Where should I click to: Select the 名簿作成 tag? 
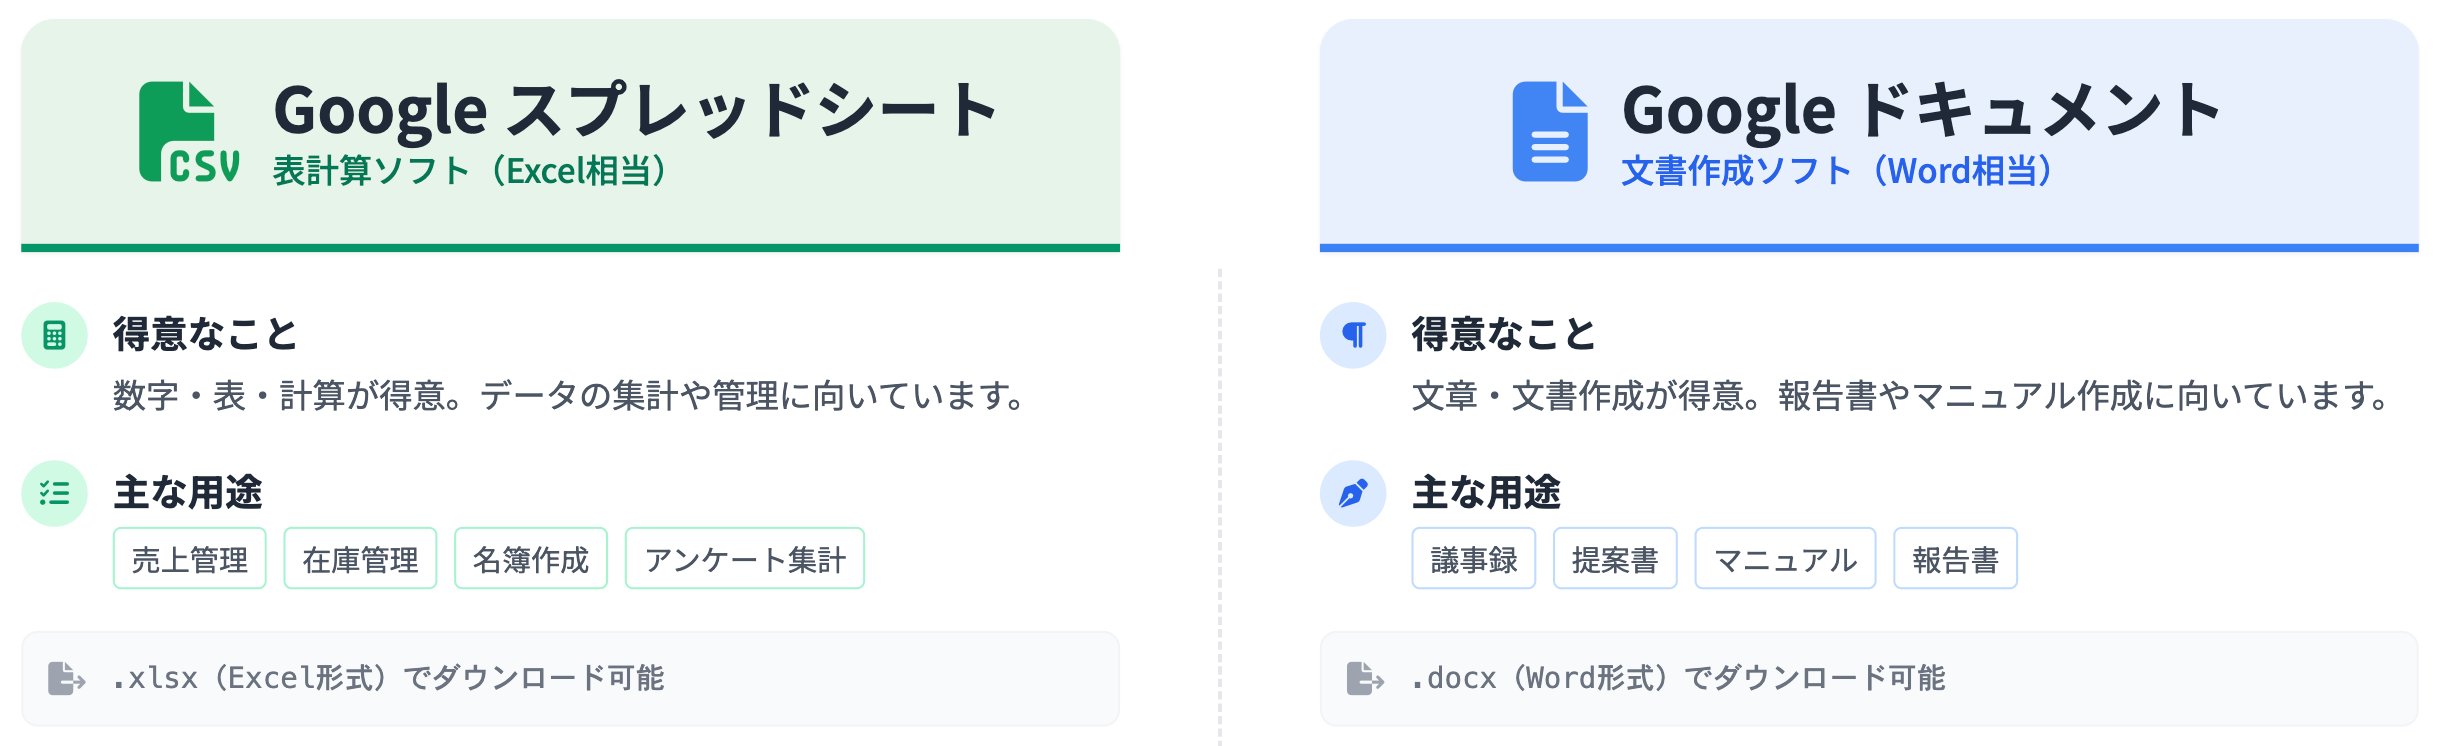coord(531,559)
